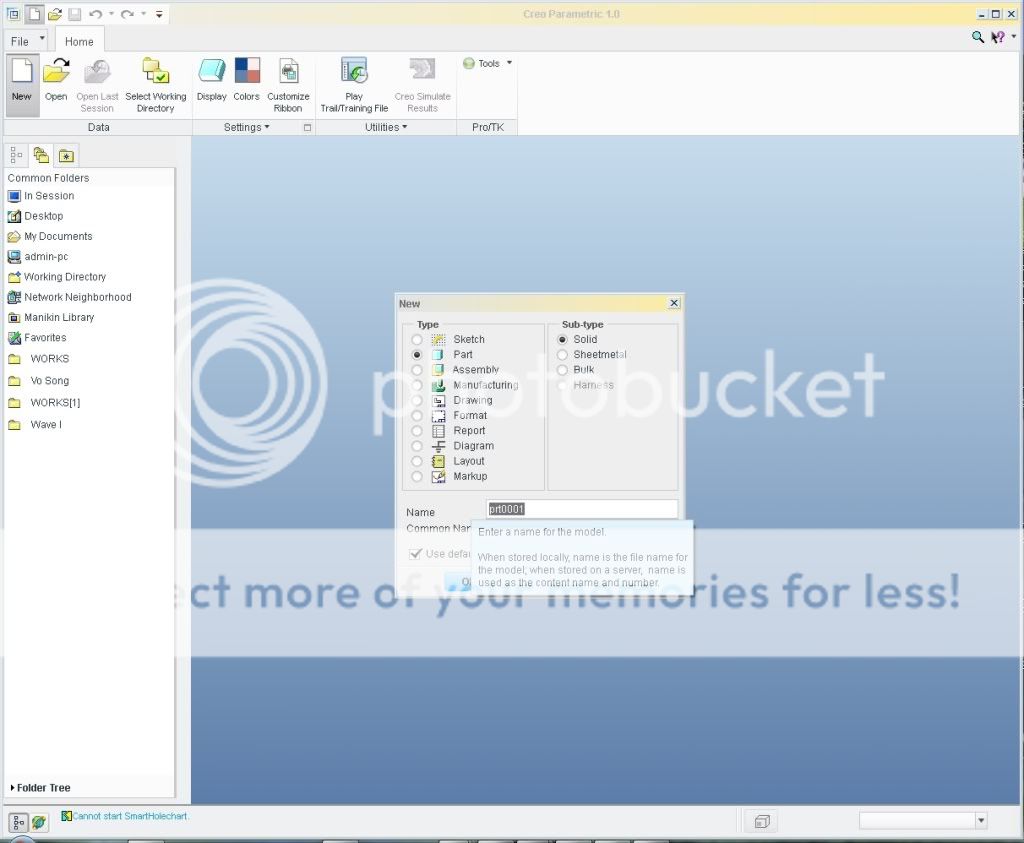Select the Sketch type radio button
This screenshot has height=843, width=1024.
[417, 340]
